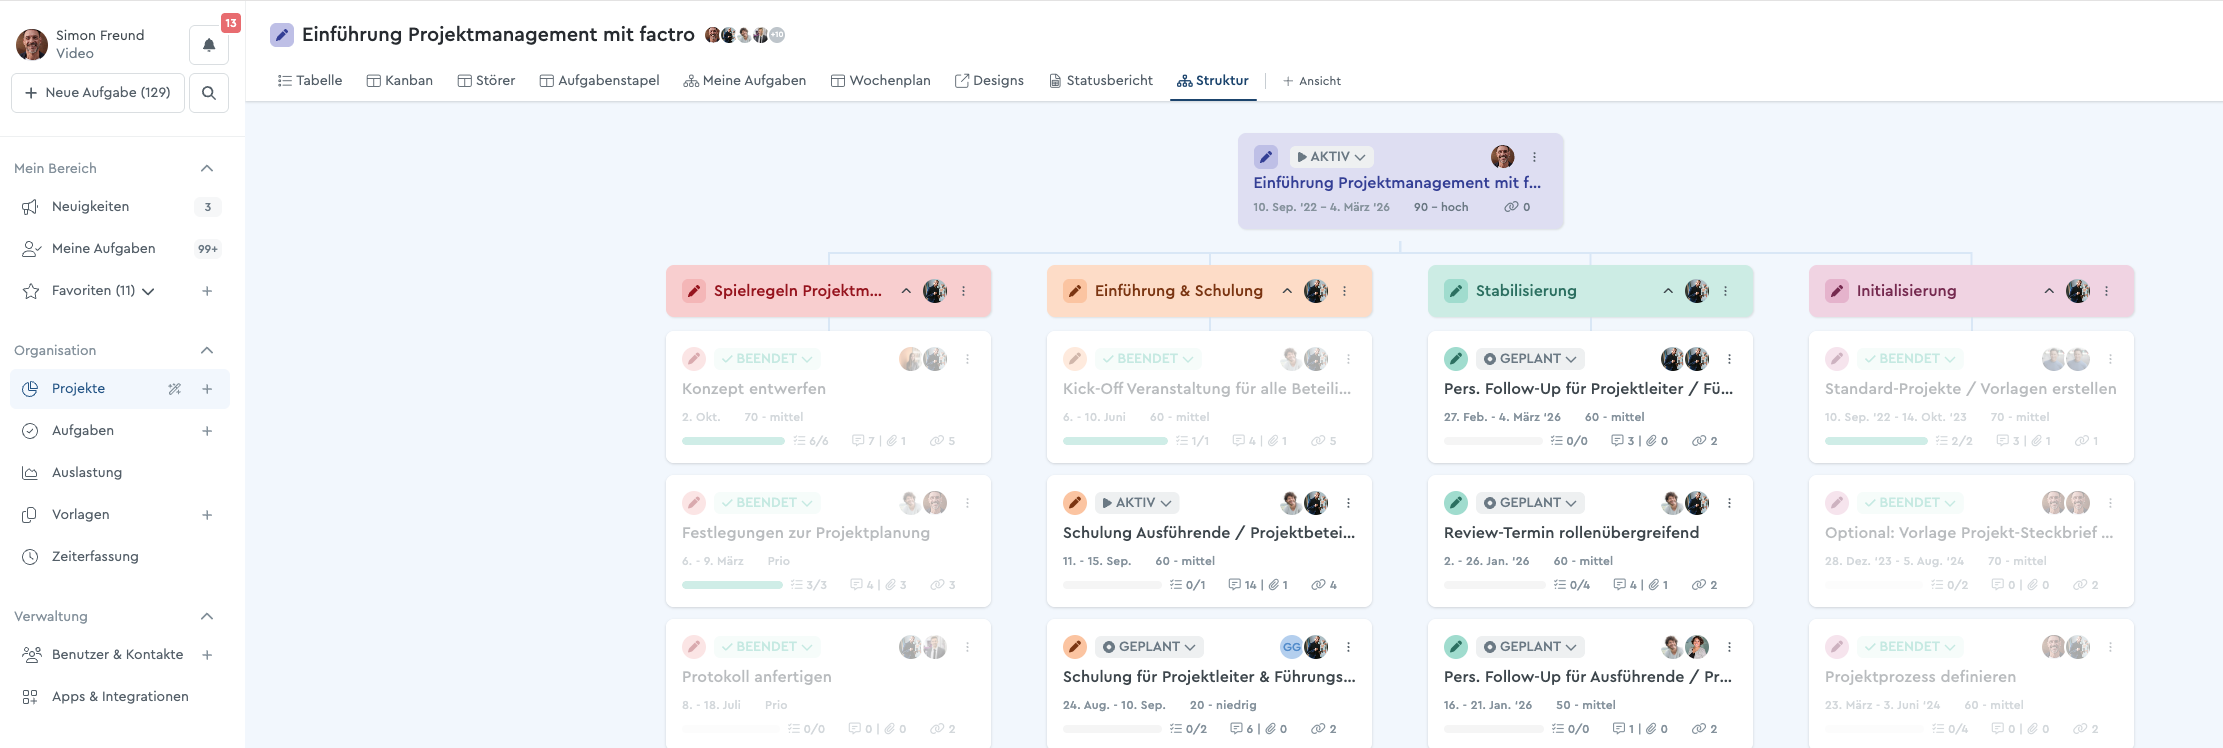Image resolution: width=2223 pixels, height=748 pixels.
Task: Click the project pencil icon beside the title
Action: click(282, 35)
